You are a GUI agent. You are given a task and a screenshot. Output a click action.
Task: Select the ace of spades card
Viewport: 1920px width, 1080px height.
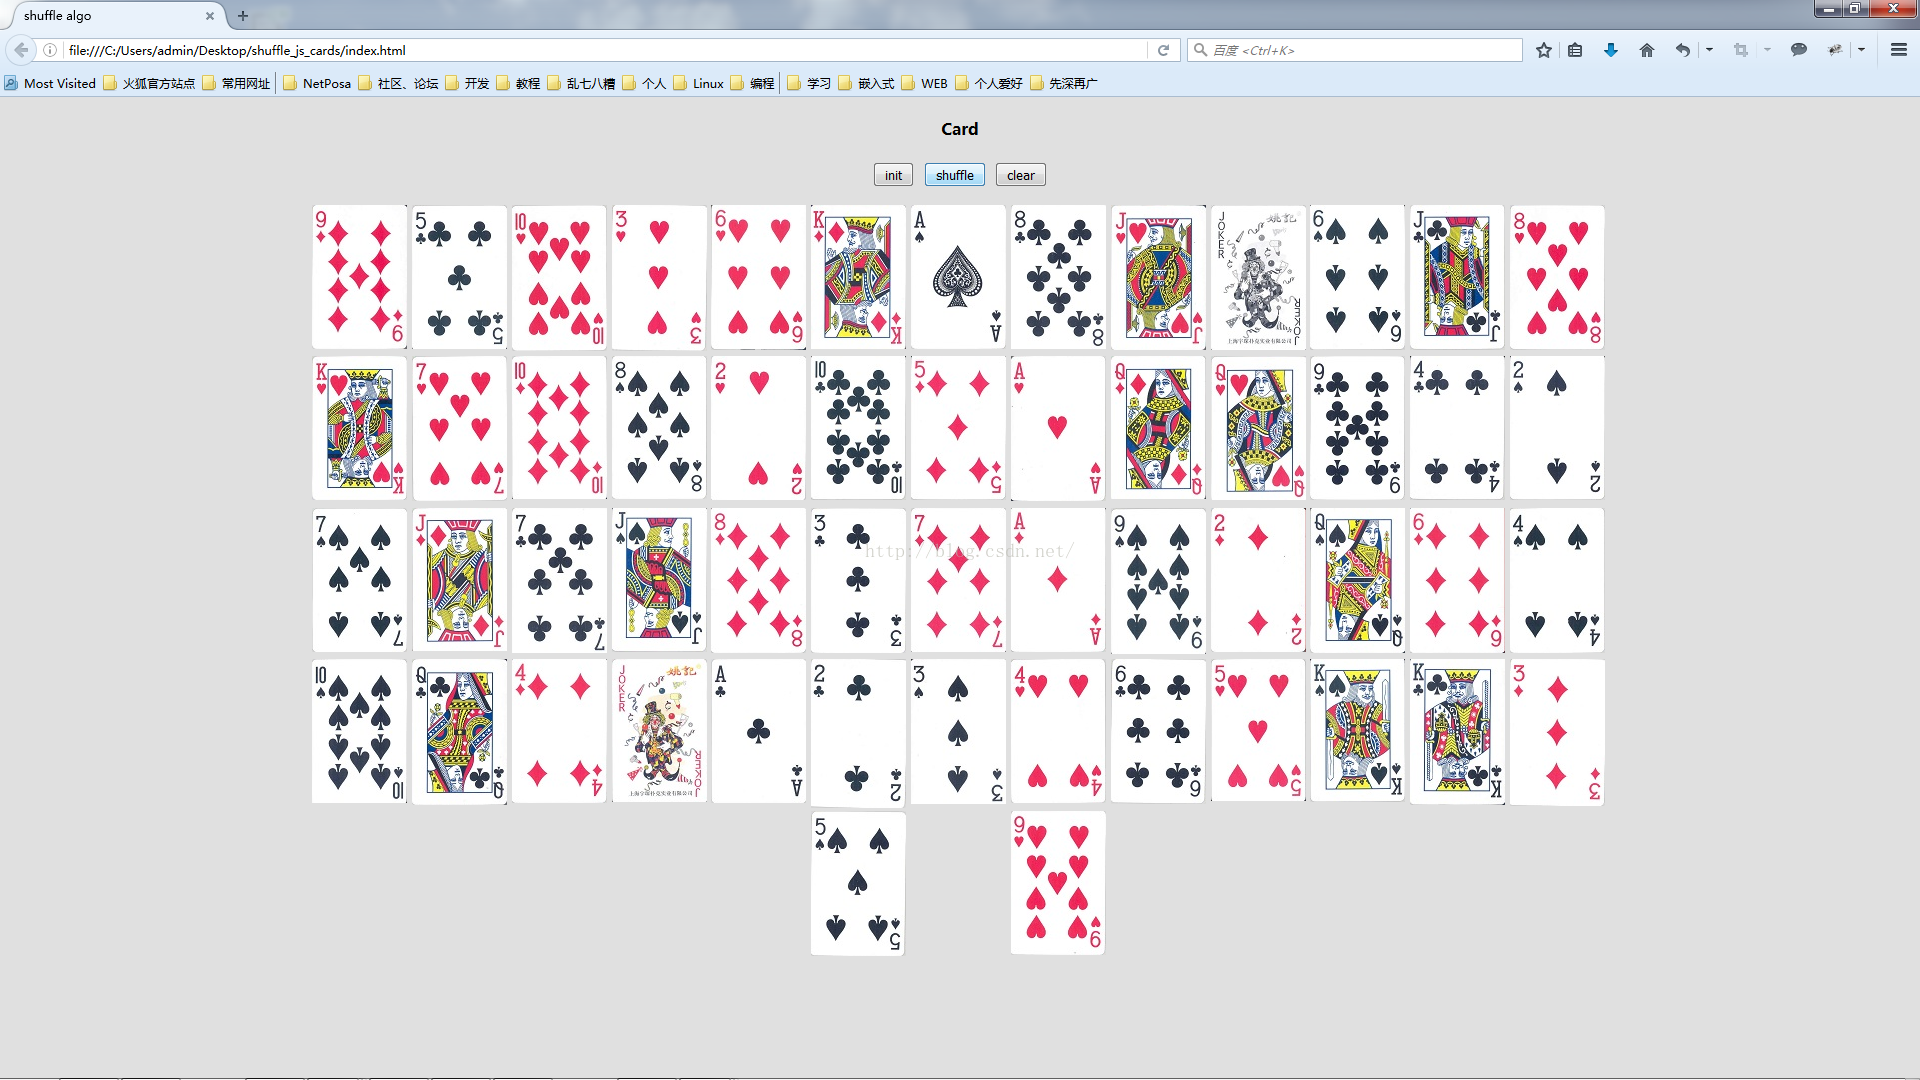click(x=958, y=277)
